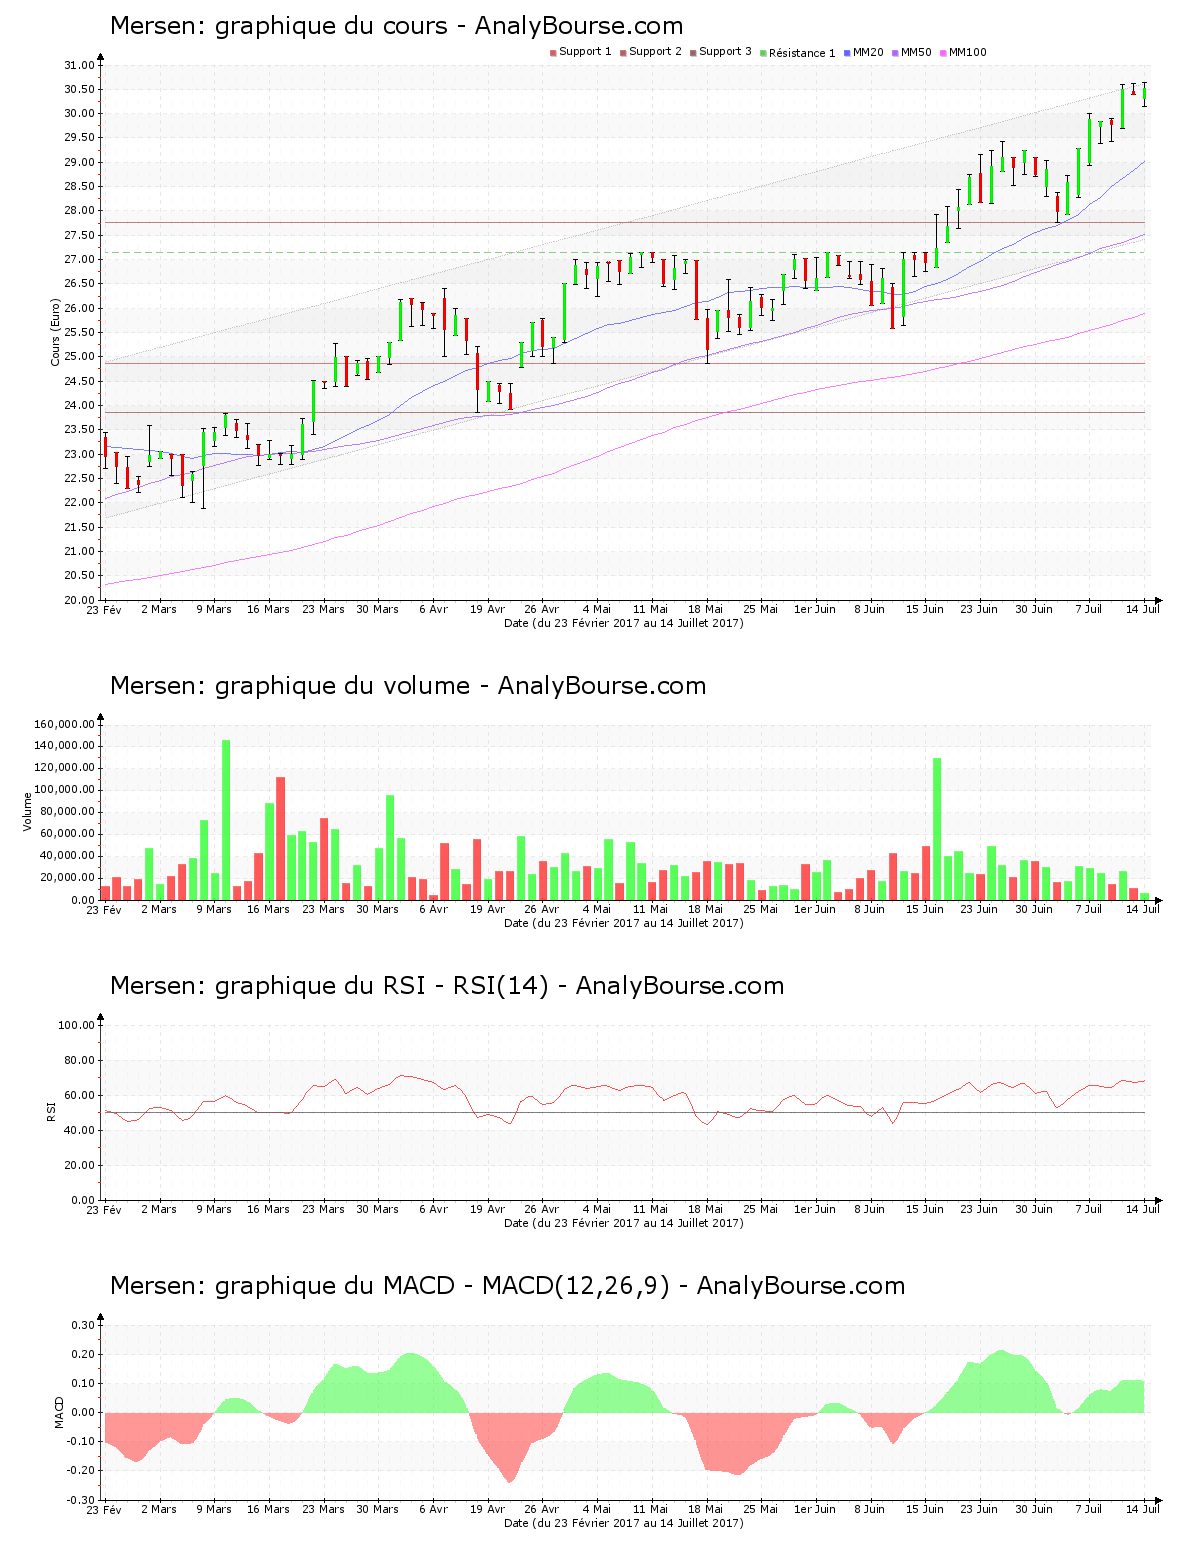Click the 'Volume' vertical axis label
The image size is (1200, 1550).
click(x=28, y=811)
